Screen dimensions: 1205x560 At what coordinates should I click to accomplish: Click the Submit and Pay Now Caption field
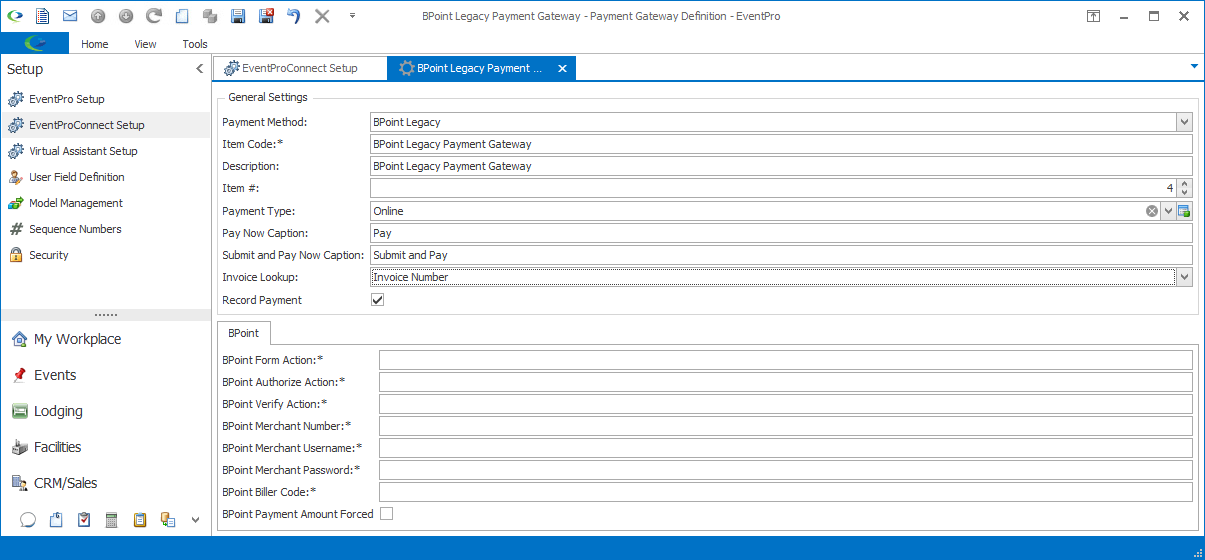[x=781, y=255]
